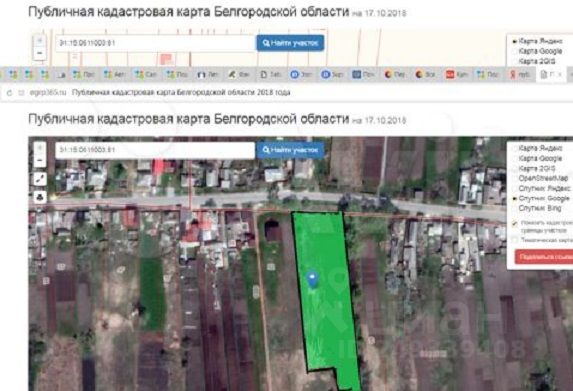Zoom out on the upper map
Screen dimensions: 573x391
(x=40, y=53)
